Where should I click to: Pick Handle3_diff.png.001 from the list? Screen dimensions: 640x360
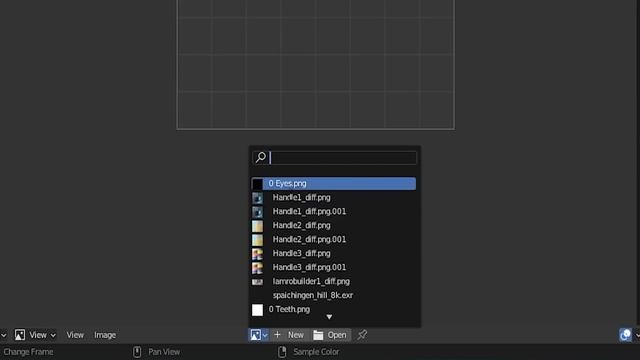click(x=333, y=267)
